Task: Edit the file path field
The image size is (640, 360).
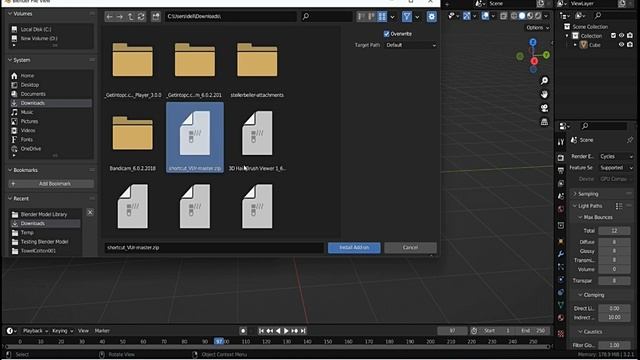Action: [231, 17]
